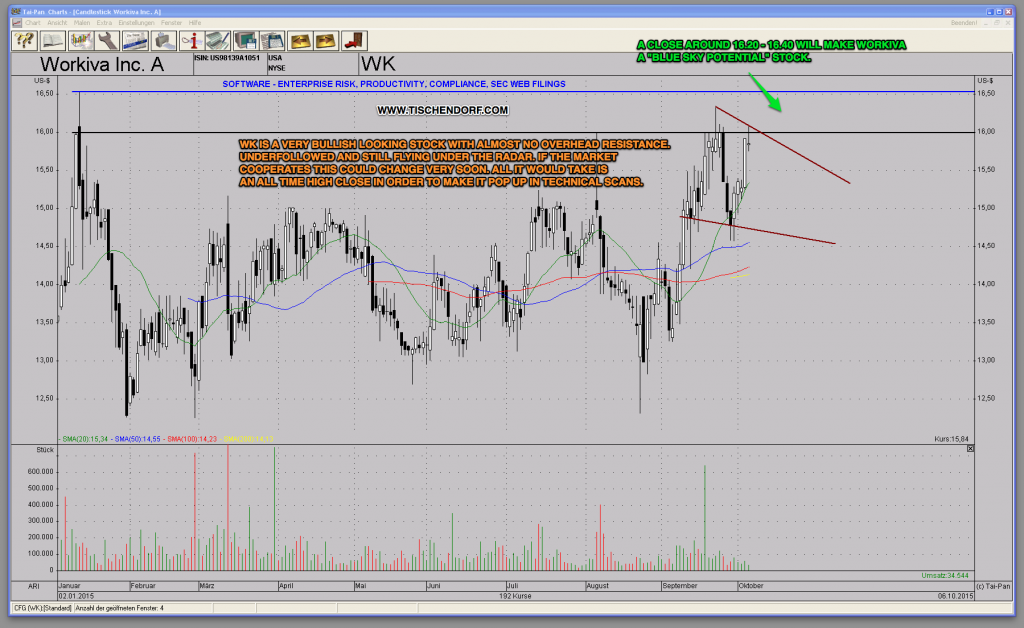Image resolution: width=1024 pixels, height=628 pixels.
Task: Select the bar chart statistics icon
Action: point(82,40)
